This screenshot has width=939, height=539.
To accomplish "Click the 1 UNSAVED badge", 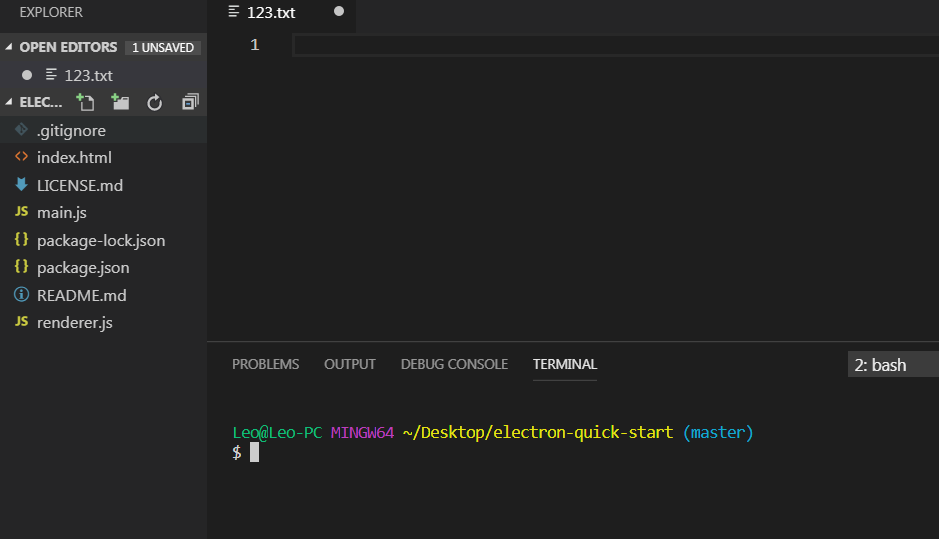I will tap(163, 47).
